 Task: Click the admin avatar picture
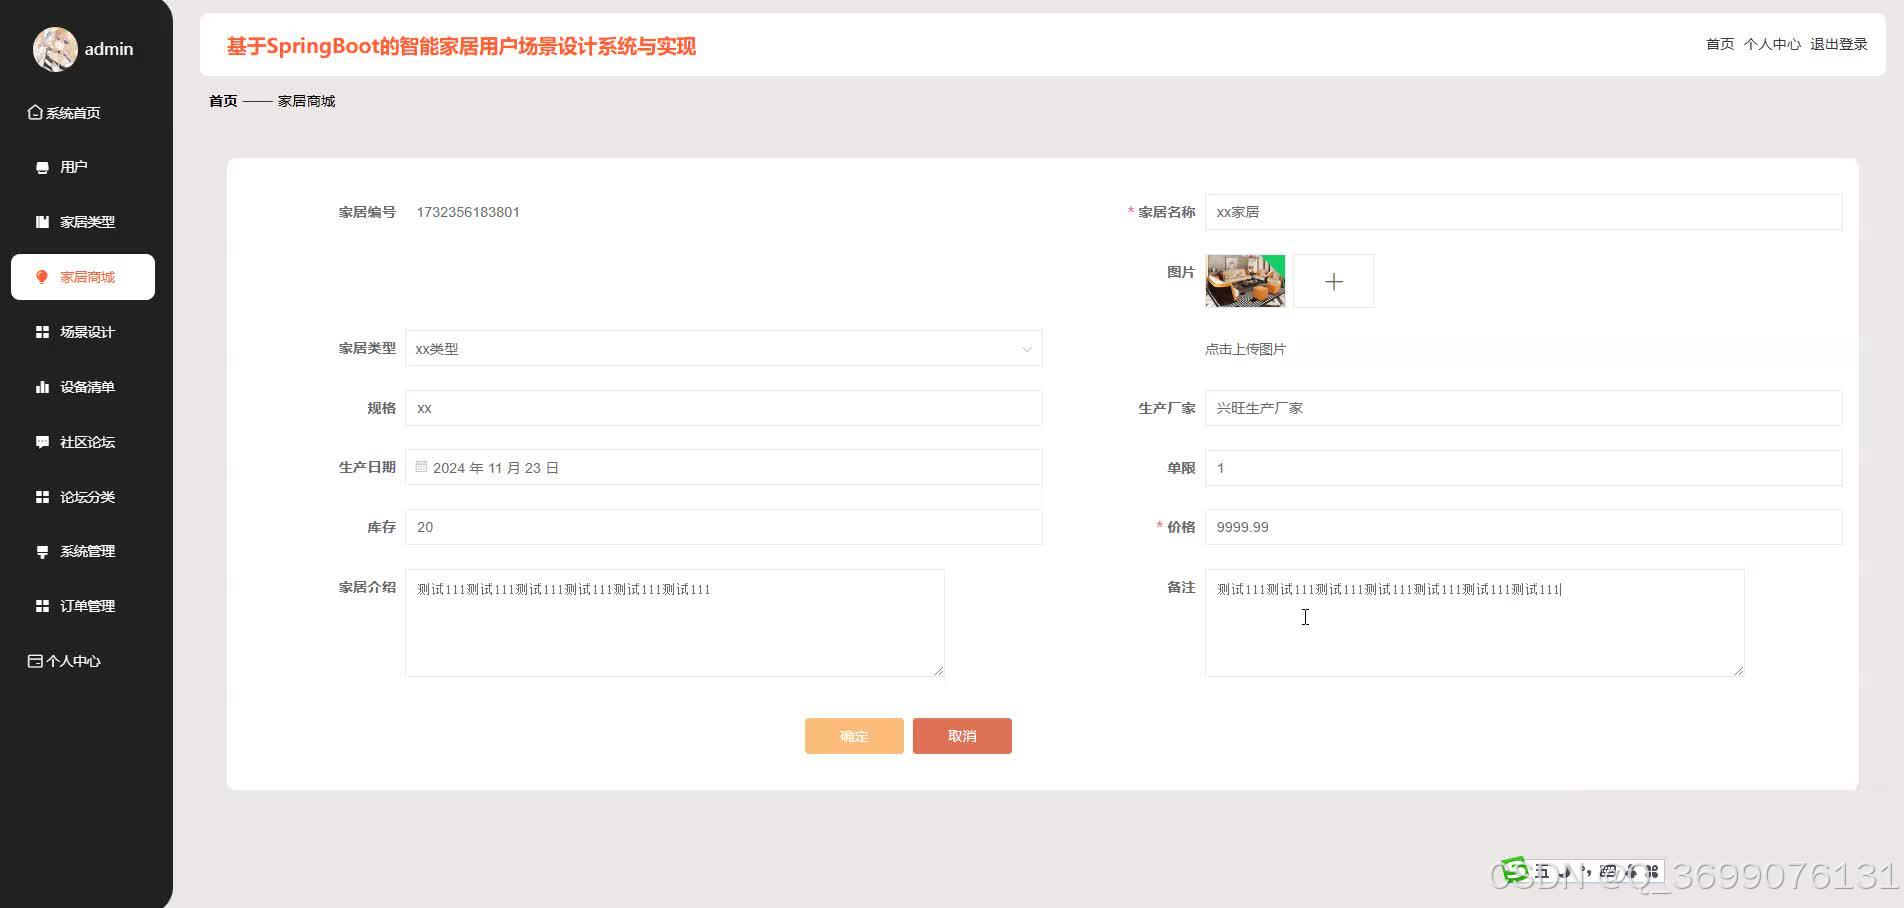tap(55, 49)
